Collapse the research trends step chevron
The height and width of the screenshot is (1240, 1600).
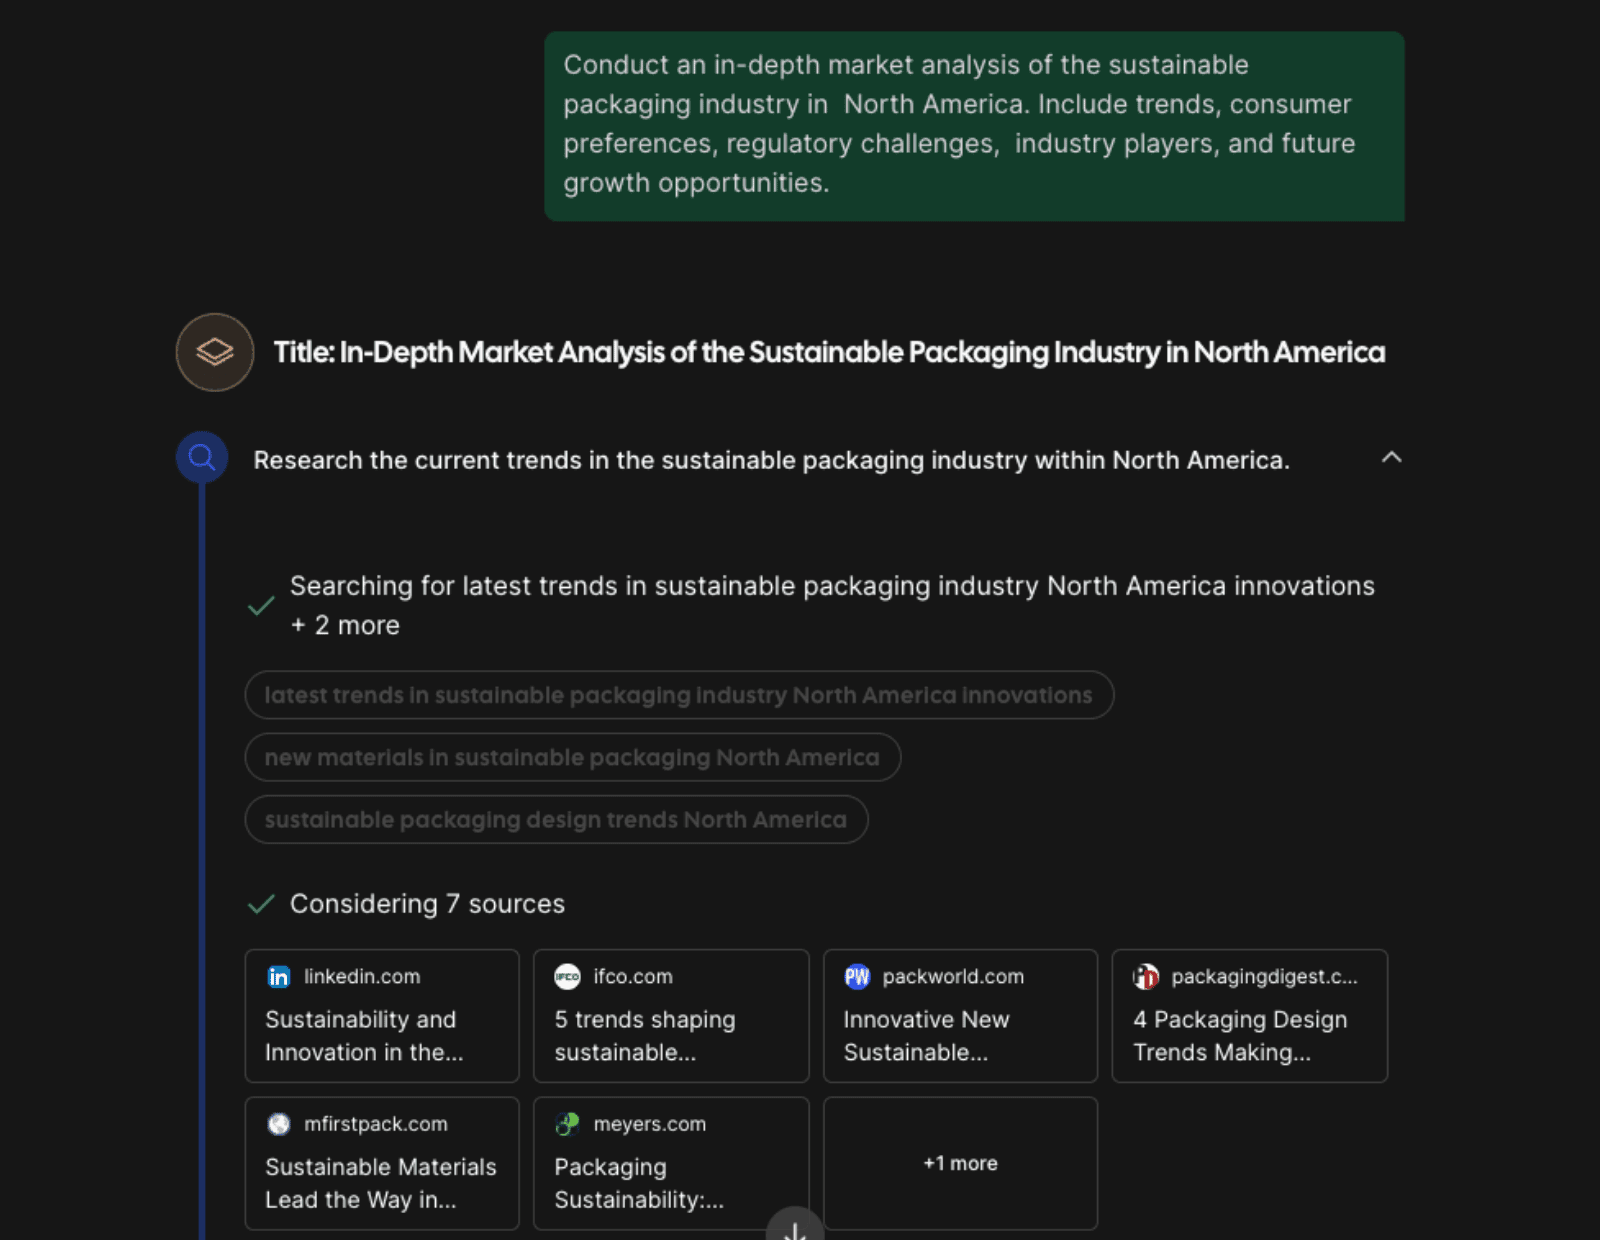tap(1391, 458)
